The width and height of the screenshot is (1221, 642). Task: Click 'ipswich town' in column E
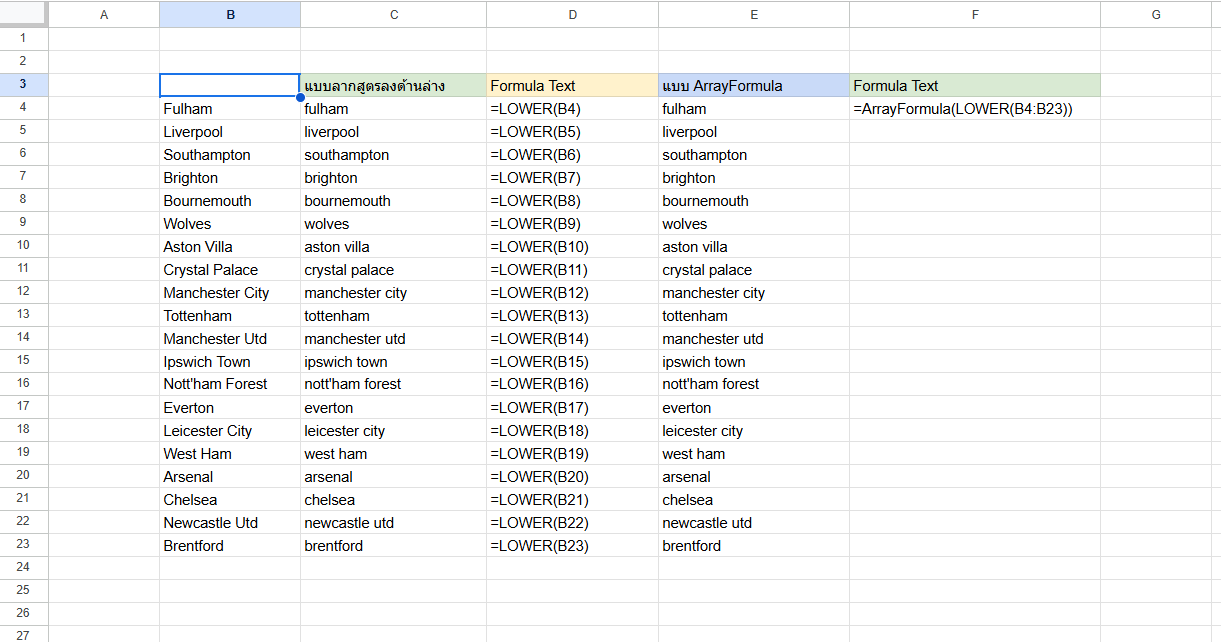[x=754, y=361]
